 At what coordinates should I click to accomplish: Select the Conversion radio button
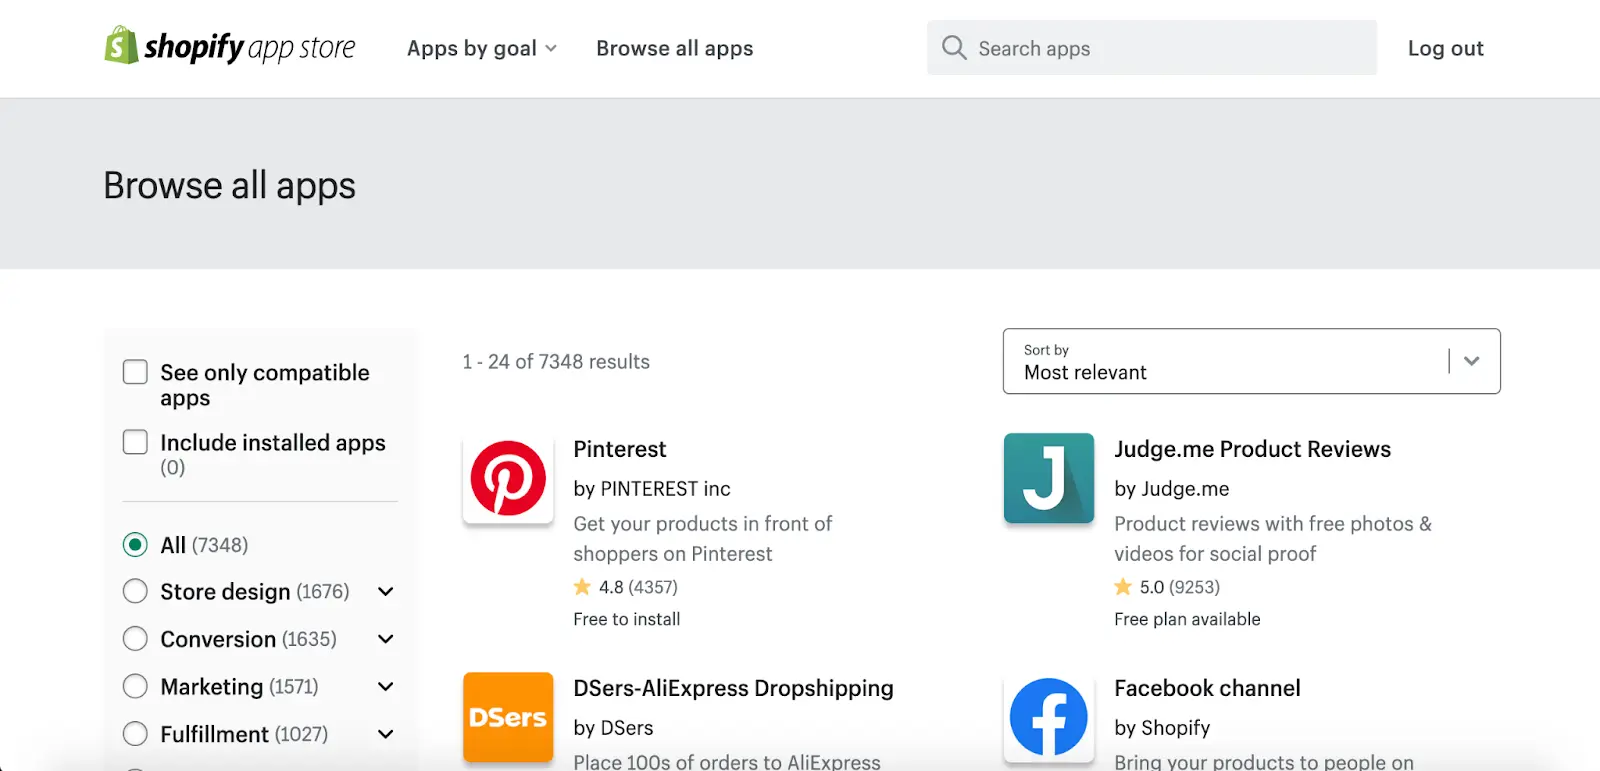click(x=135, y=638)
